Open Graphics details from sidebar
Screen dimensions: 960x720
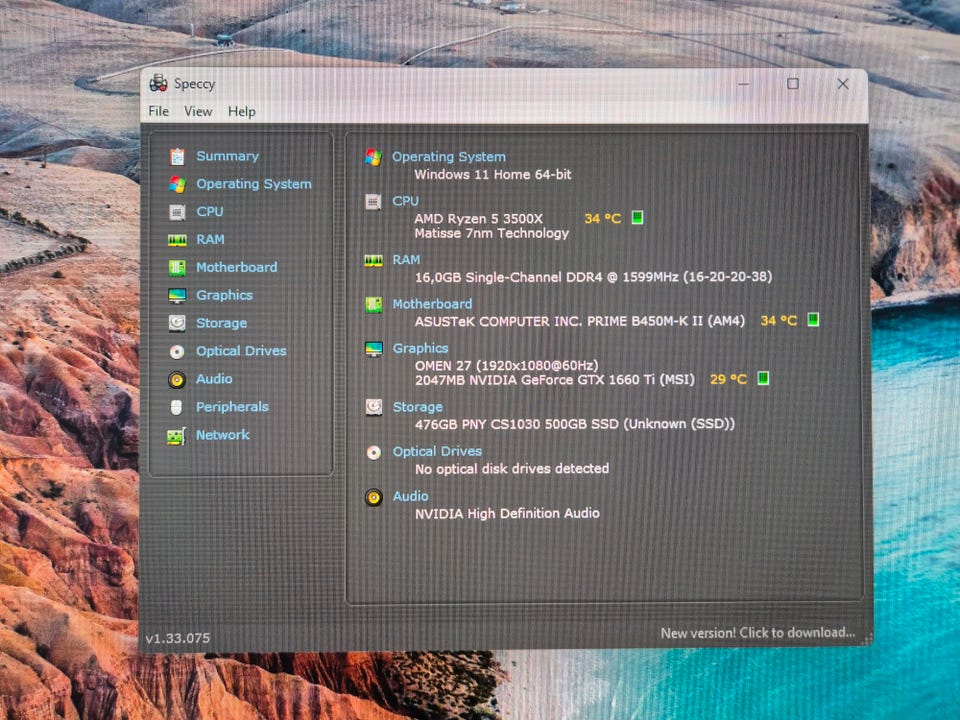coord(224,296)
